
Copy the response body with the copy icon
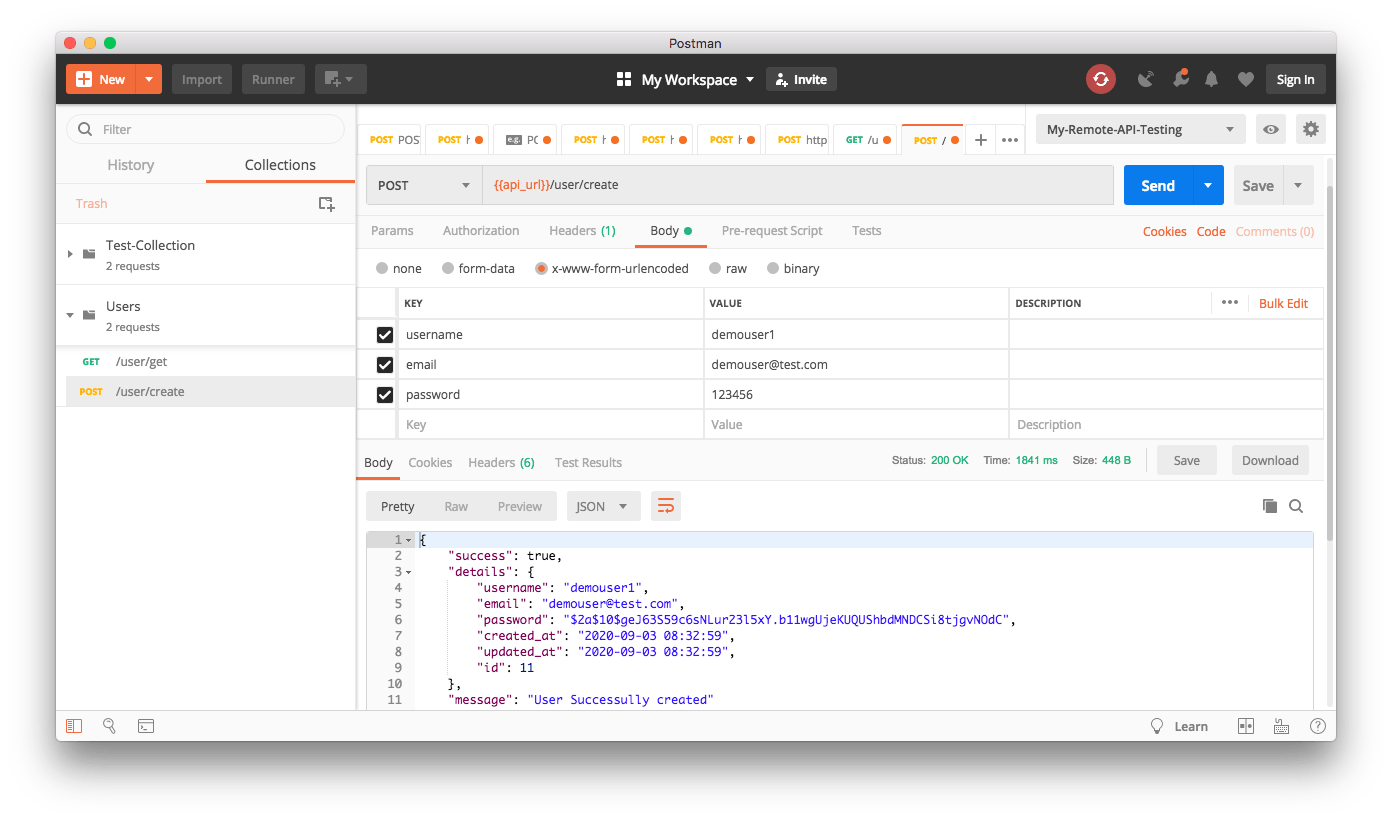[x=1270, y=506]
